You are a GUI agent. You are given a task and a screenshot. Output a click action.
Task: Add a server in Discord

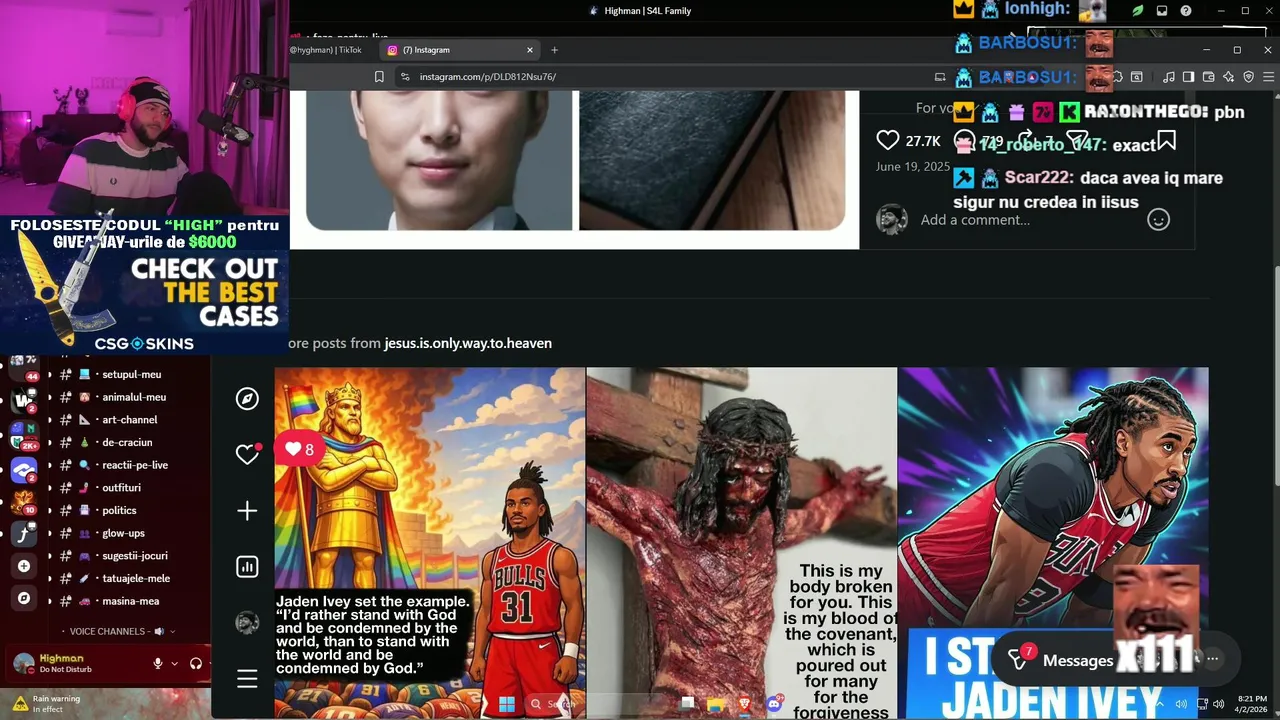coord(24,566)
